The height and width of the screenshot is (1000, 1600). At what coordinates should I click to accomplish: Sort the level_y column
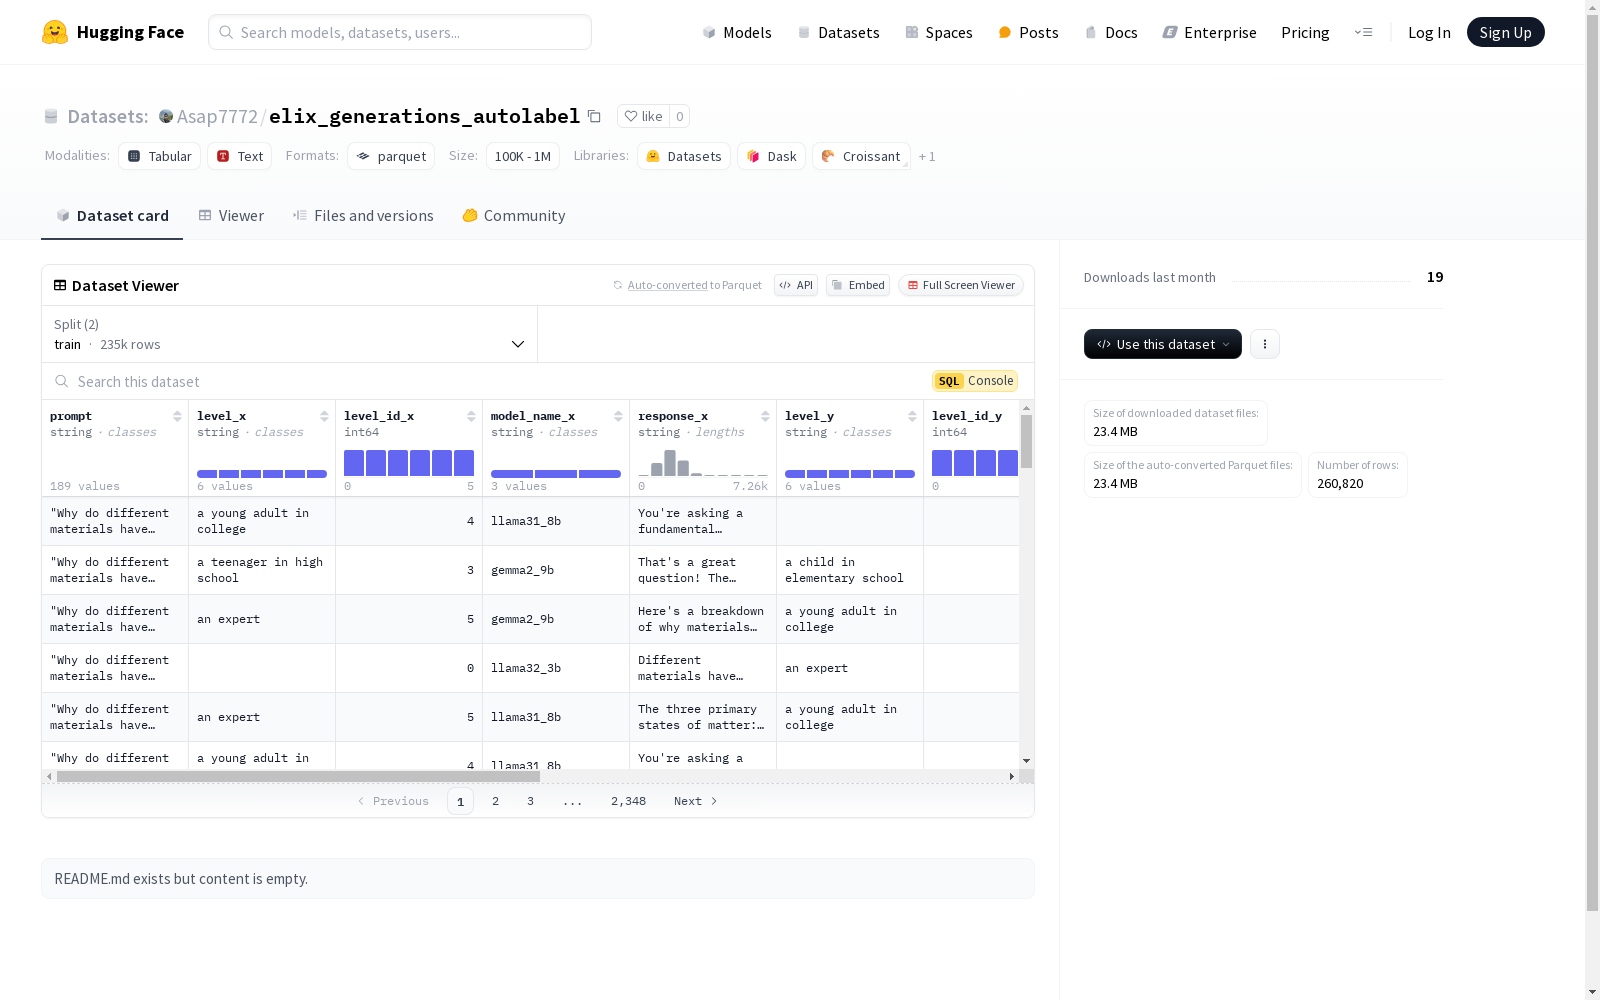(x=912, y=416)
